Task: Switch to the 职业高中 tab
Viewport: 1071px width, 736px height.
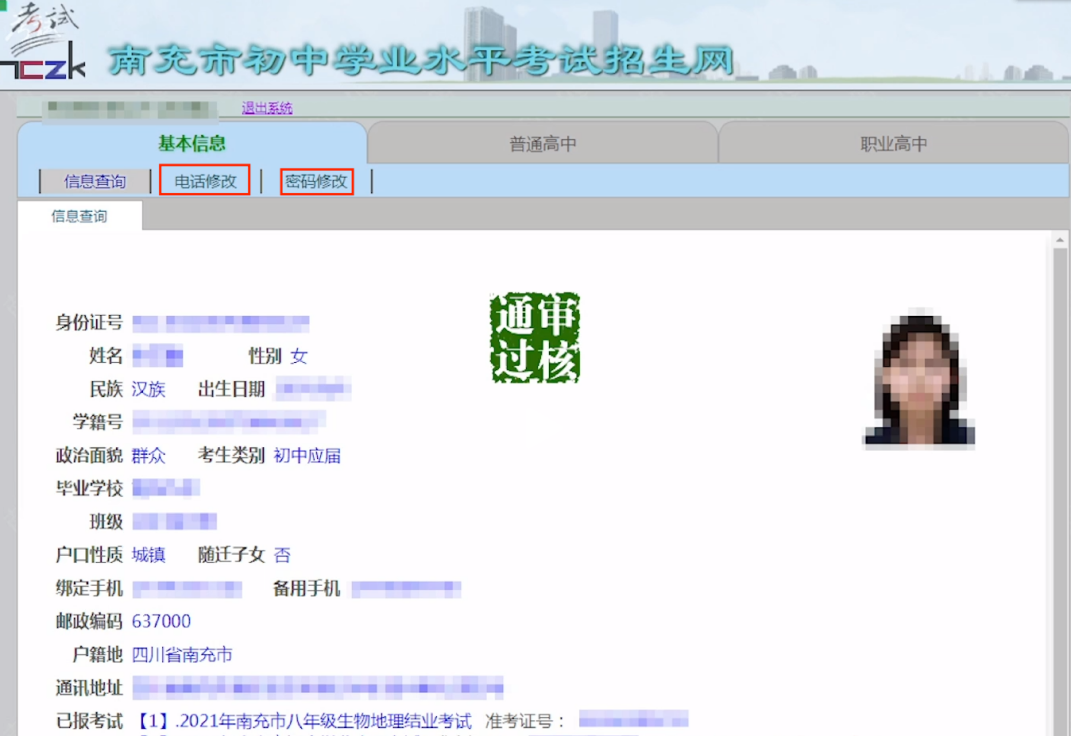Action: [891, 142]
